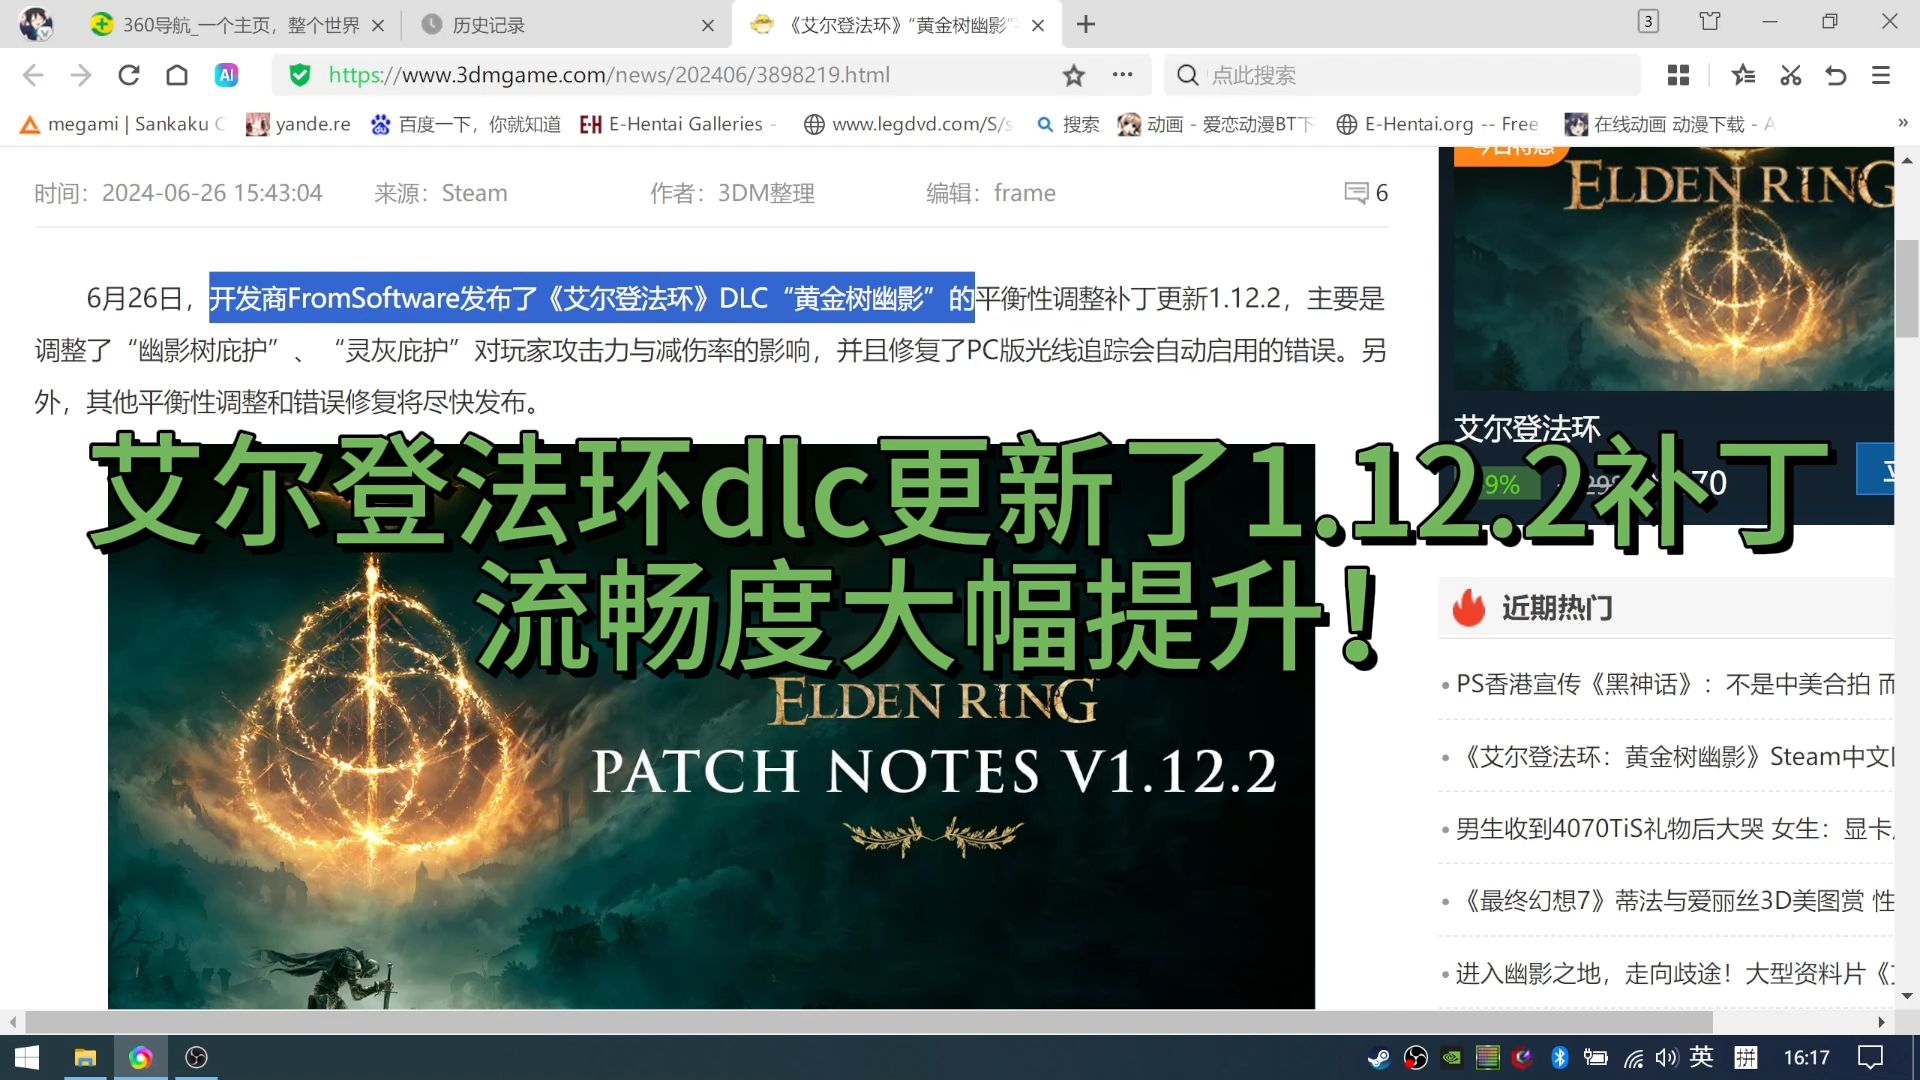Close the 360导航 tab
1920x1080 pixels.
(378, 26)
